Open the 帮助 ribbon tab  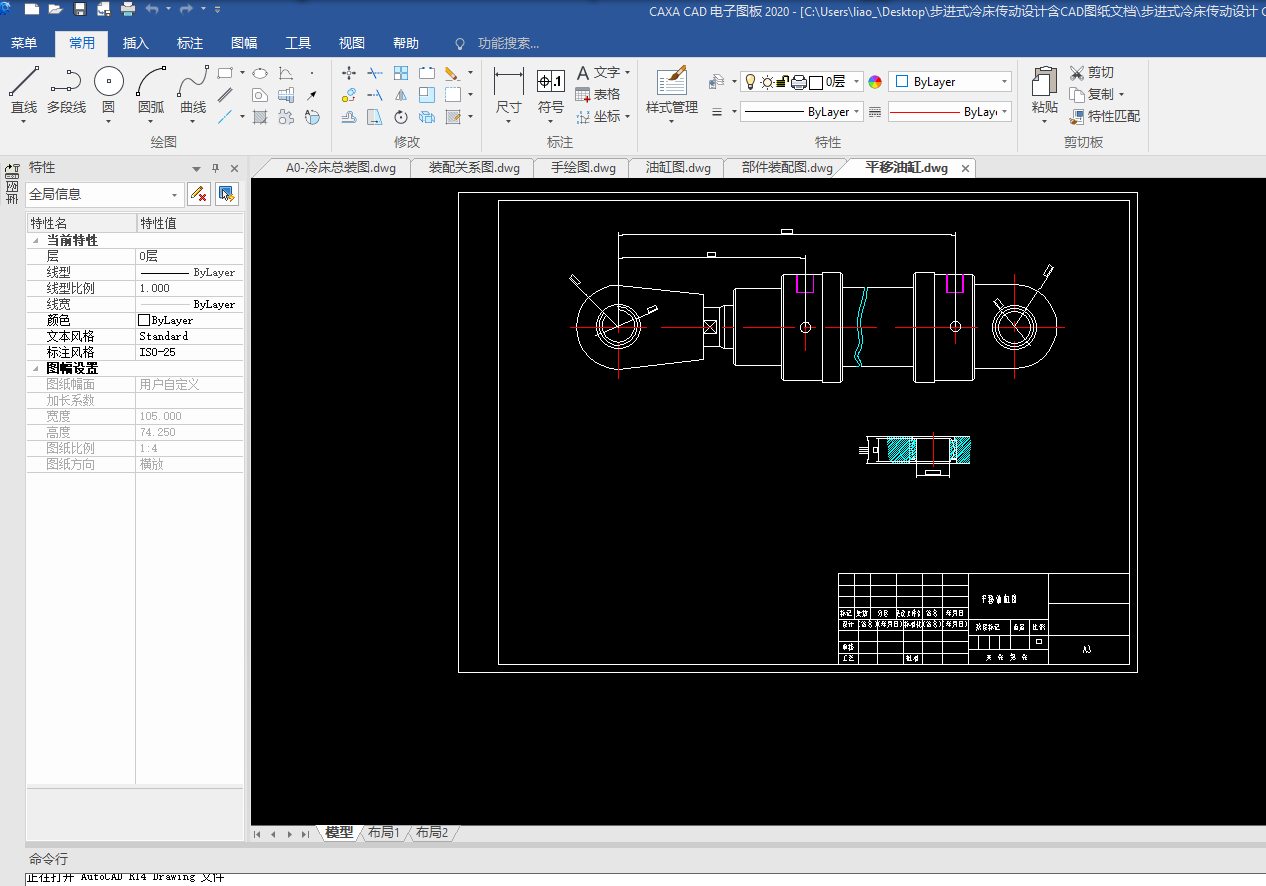(406, 43)
